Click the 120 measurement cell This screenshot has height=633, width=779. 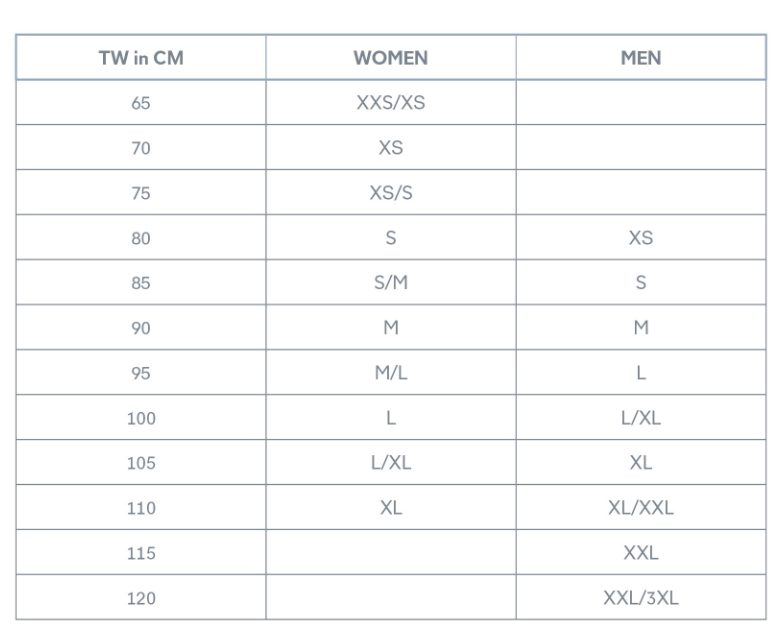(141, 598)
